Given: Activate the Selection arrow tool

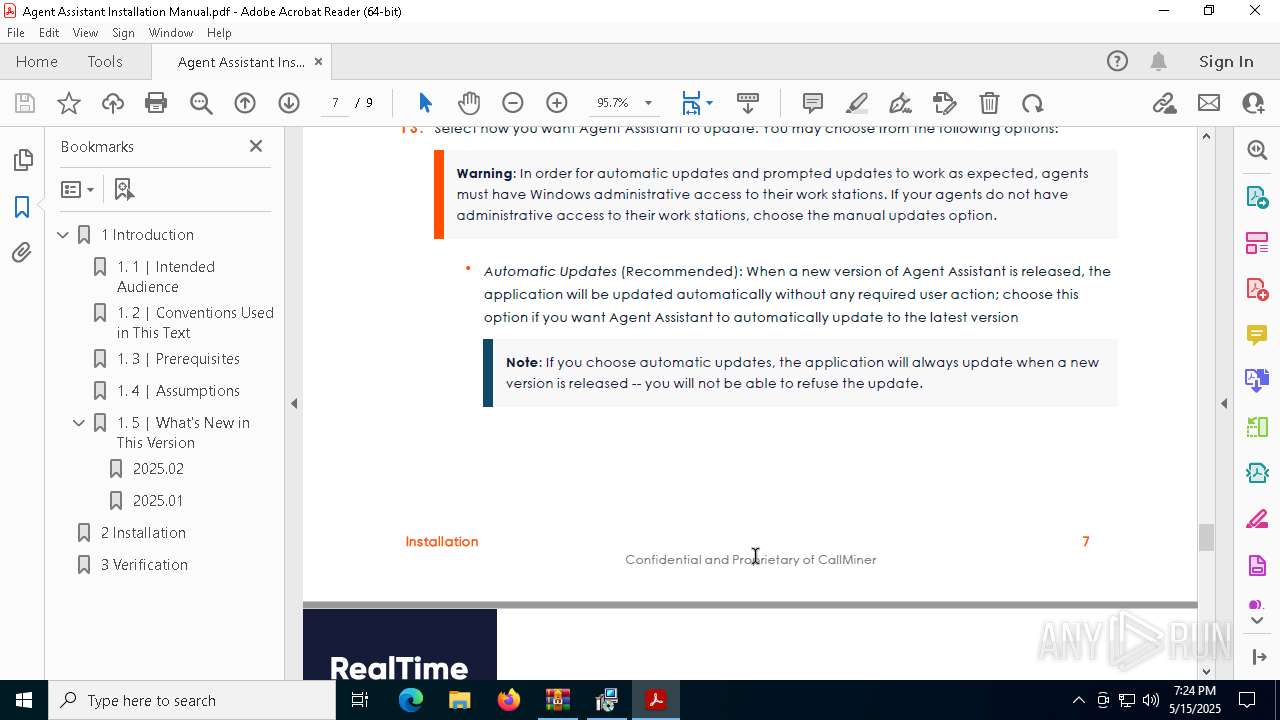Looking at the screenshot, I should pos(425,103).
